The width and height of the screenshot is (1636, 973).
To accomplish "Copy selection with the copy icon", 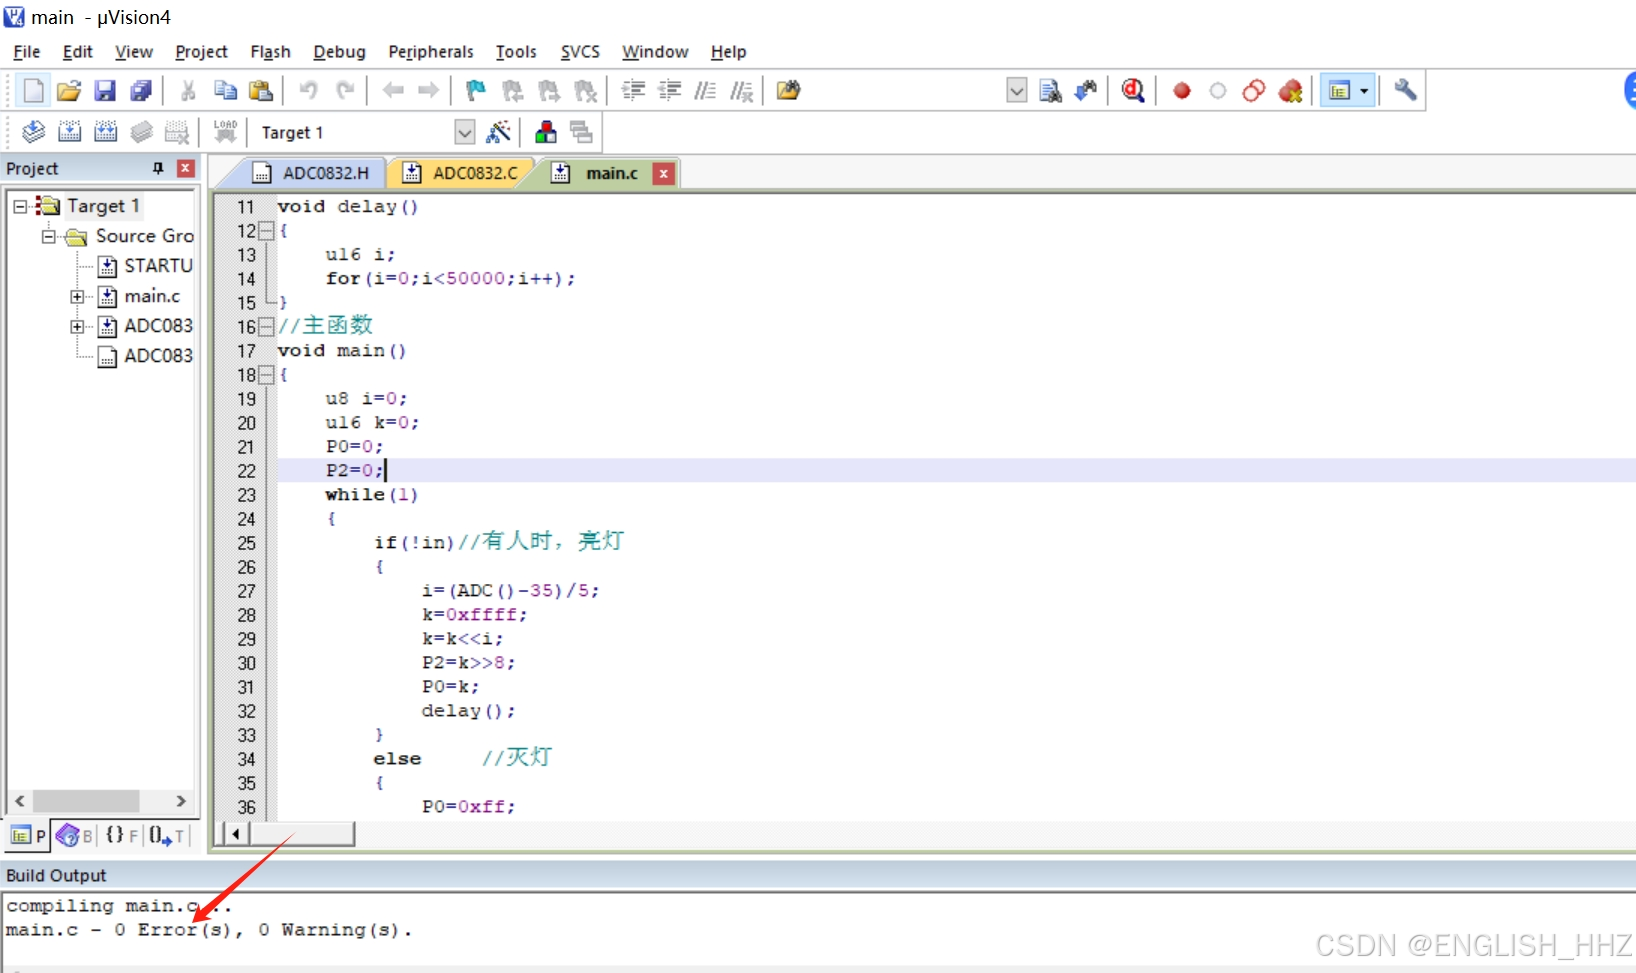I will 225,91.
